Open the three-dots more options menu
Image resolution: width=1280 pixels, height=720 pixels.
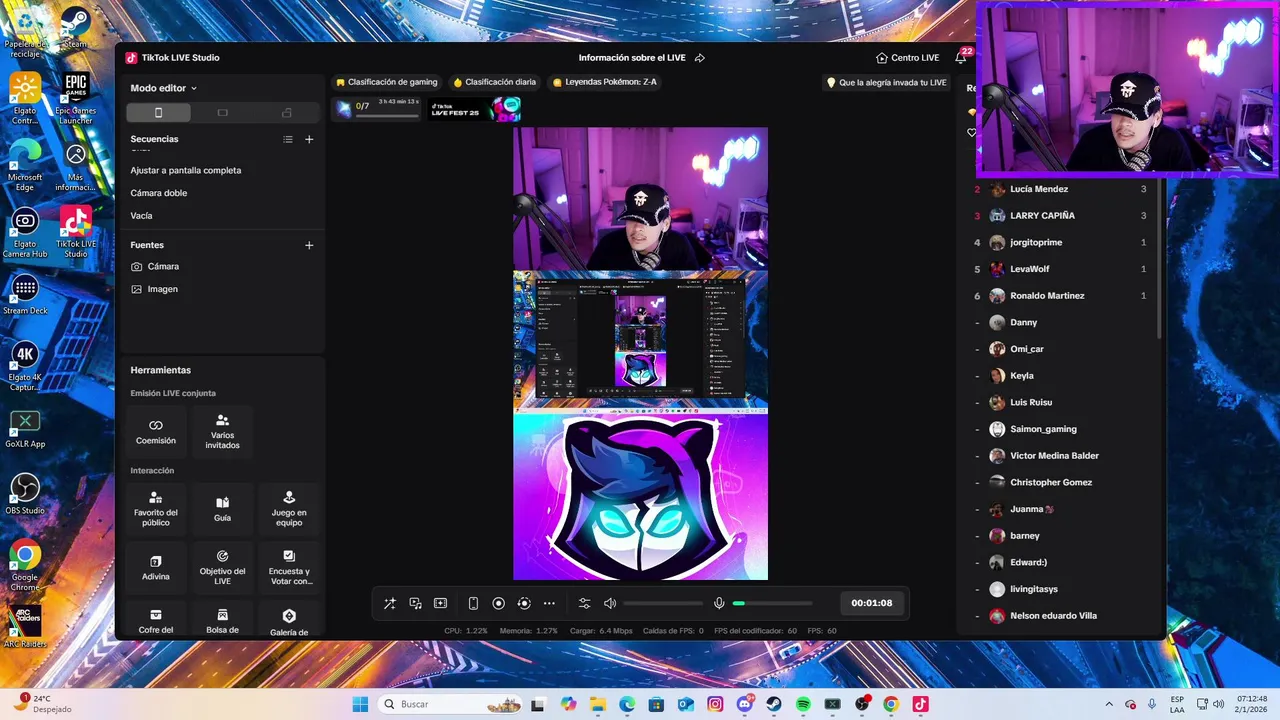(x=549, y=603)
